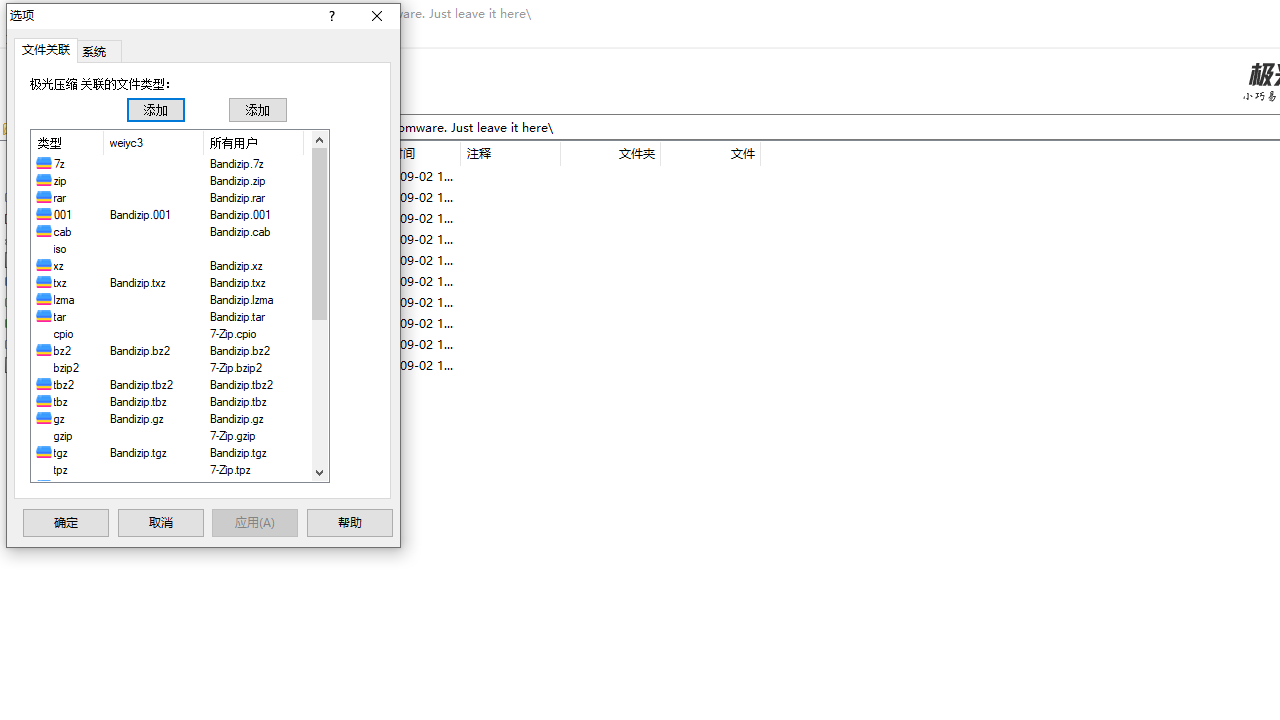
Task: Open the 文件关联 tab
Action: [x=46, y=50]
